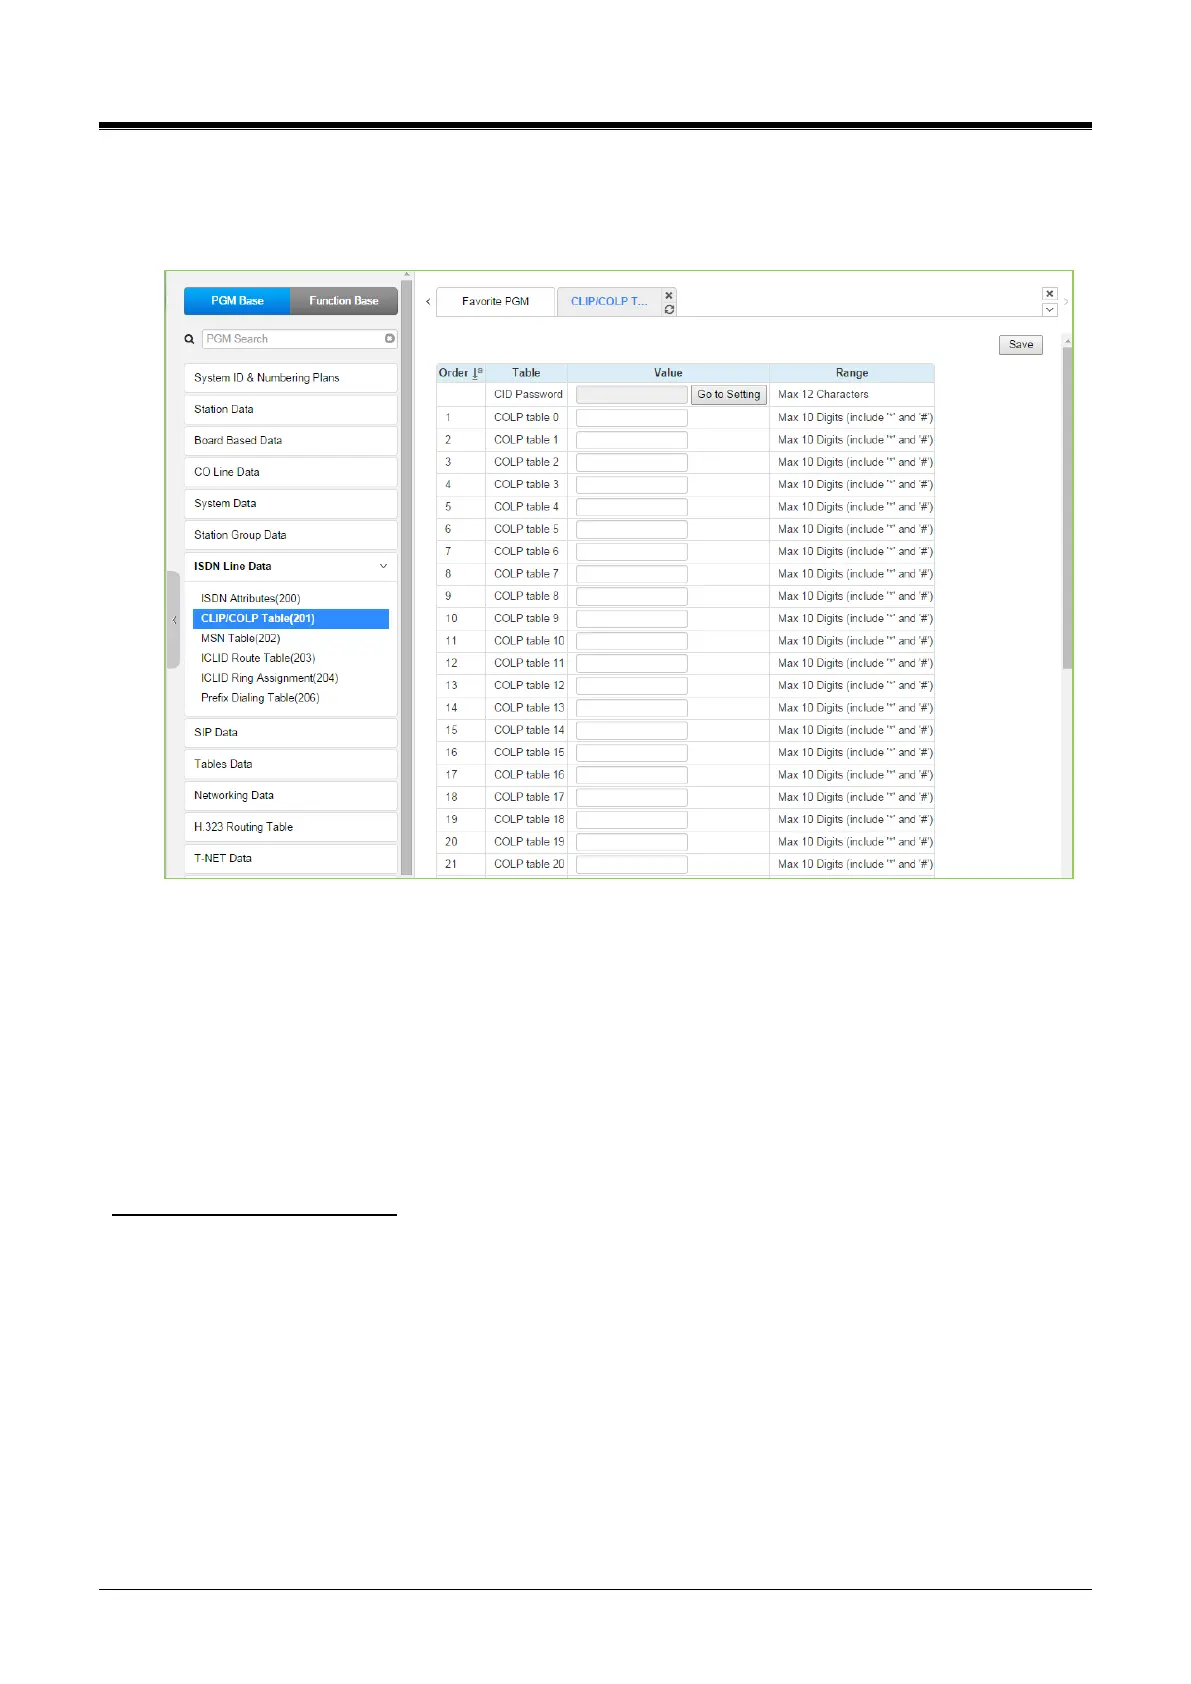Screen dimensions: 1191x1684
Task: Click the COLP table 15 value field
Action: pos(632,753)
